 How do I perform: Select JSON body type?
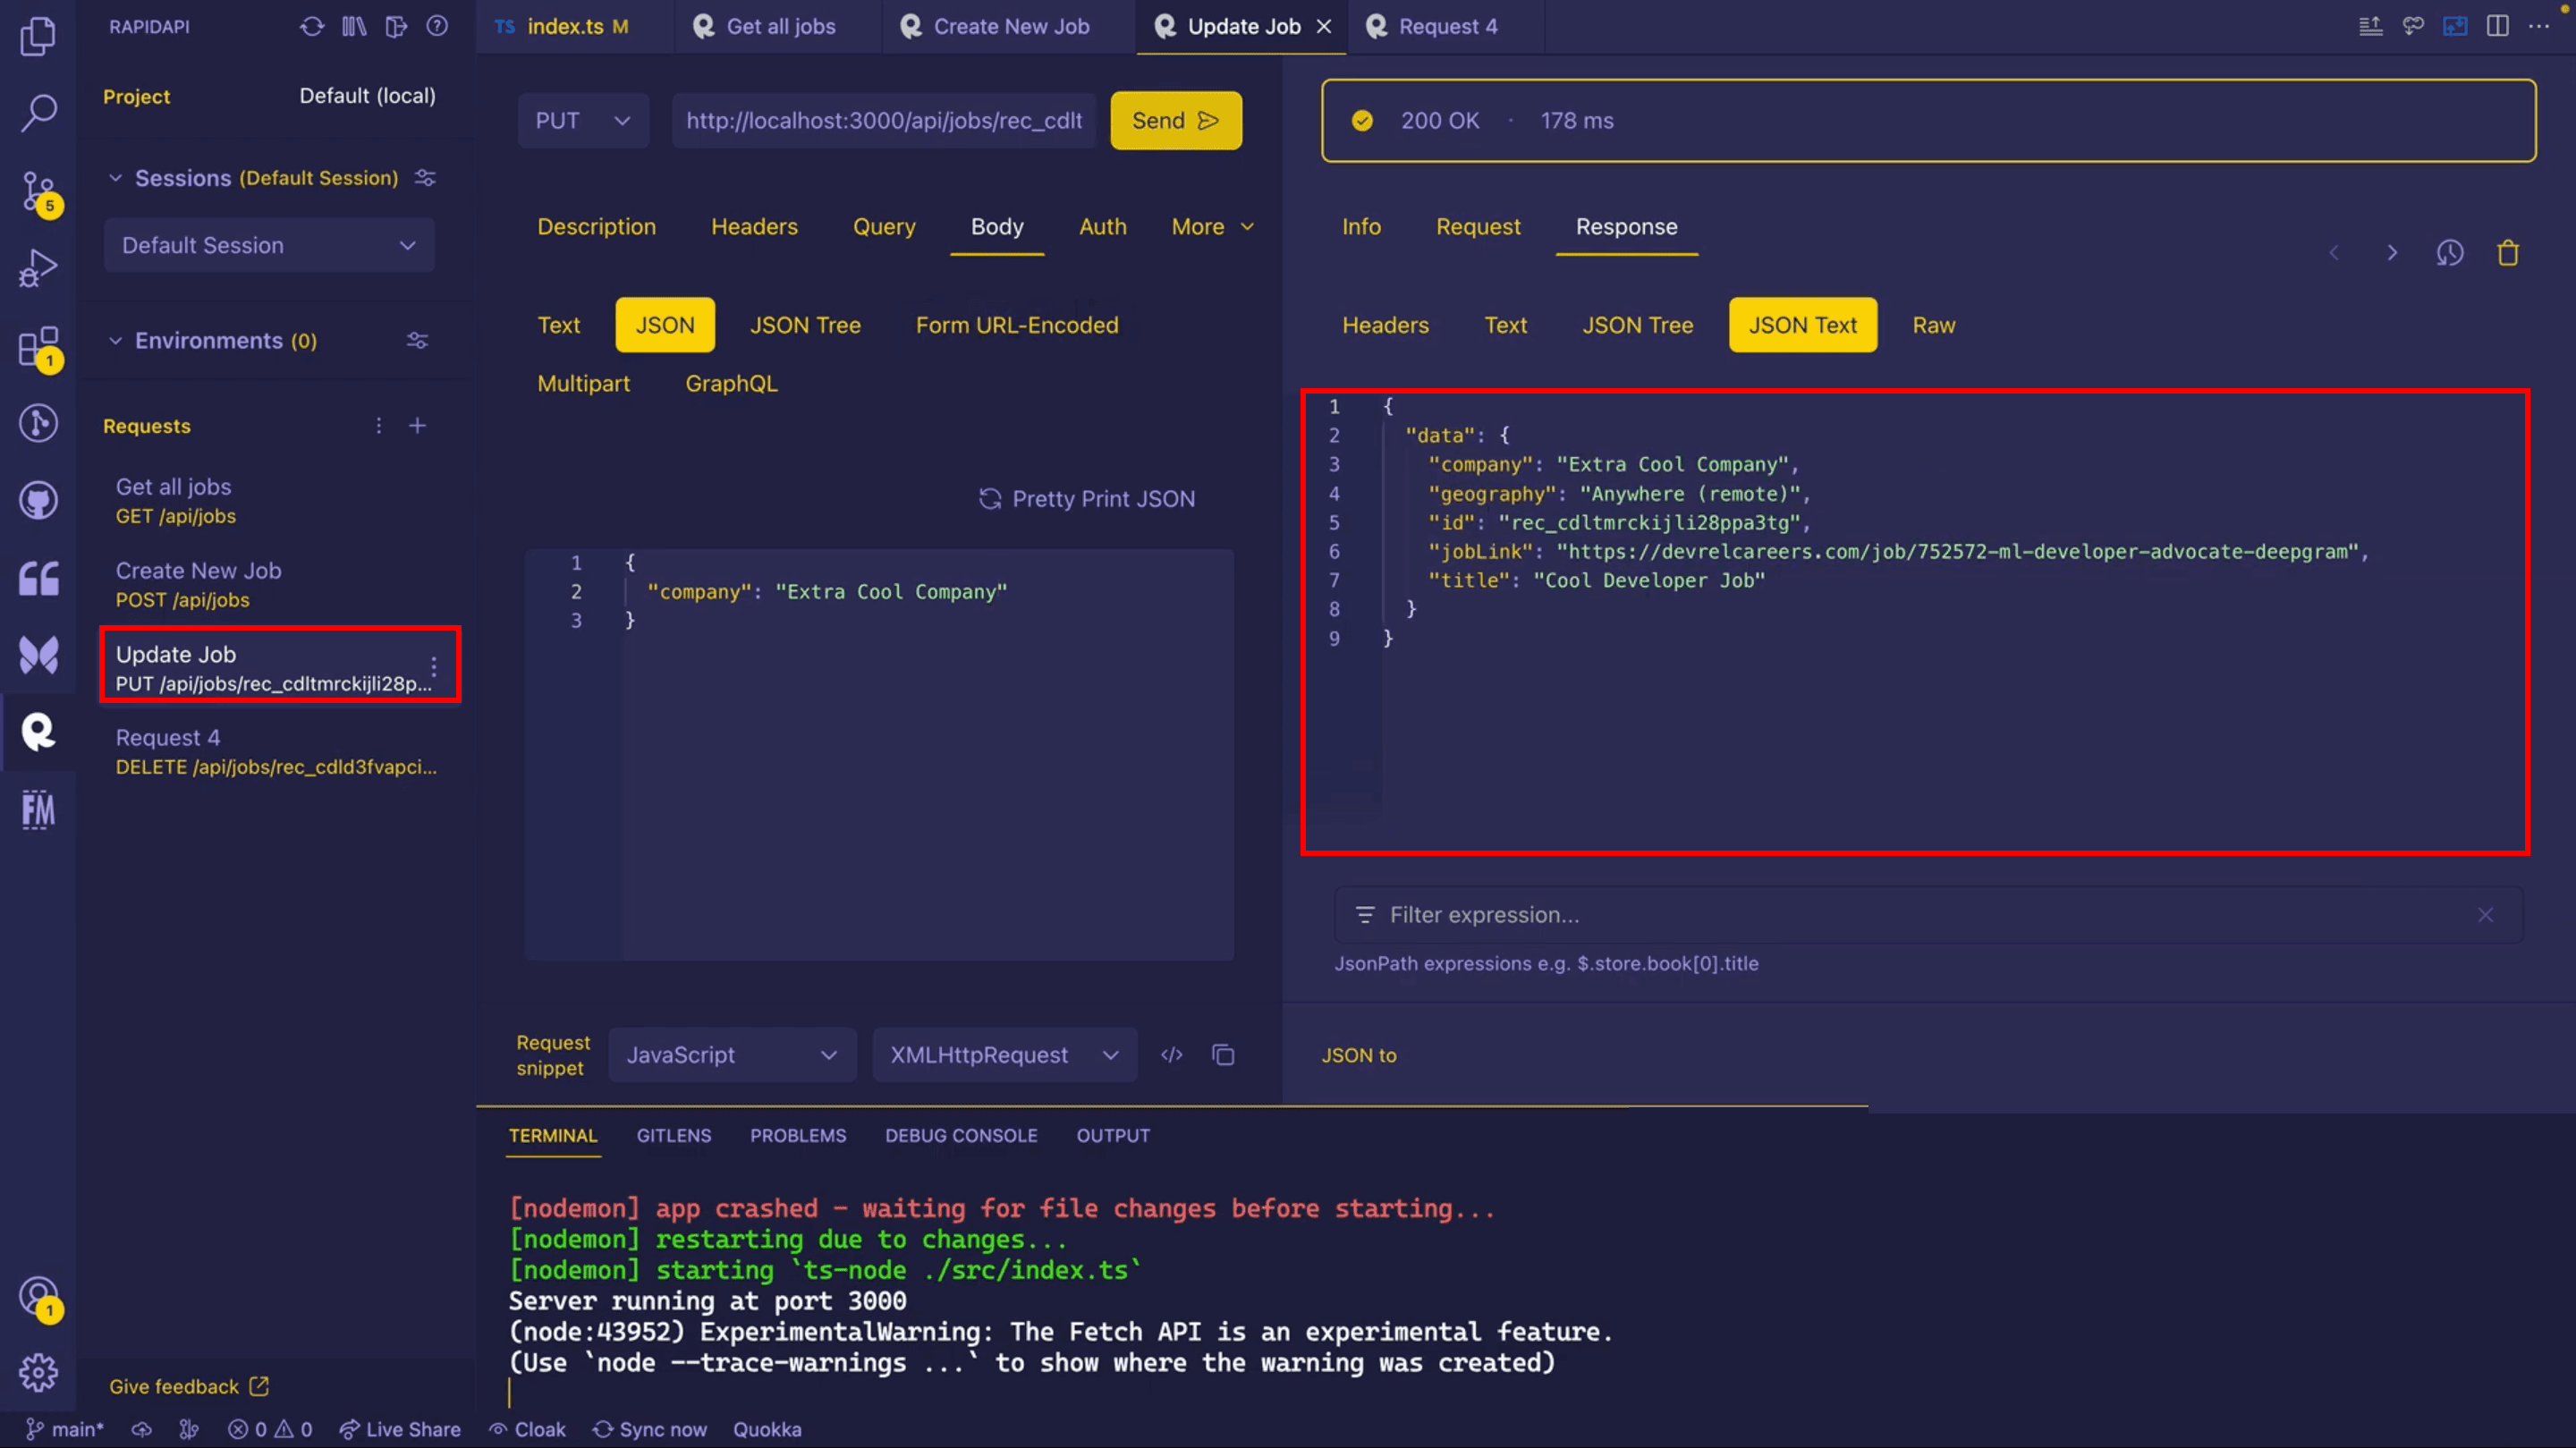tap(665, 325)
